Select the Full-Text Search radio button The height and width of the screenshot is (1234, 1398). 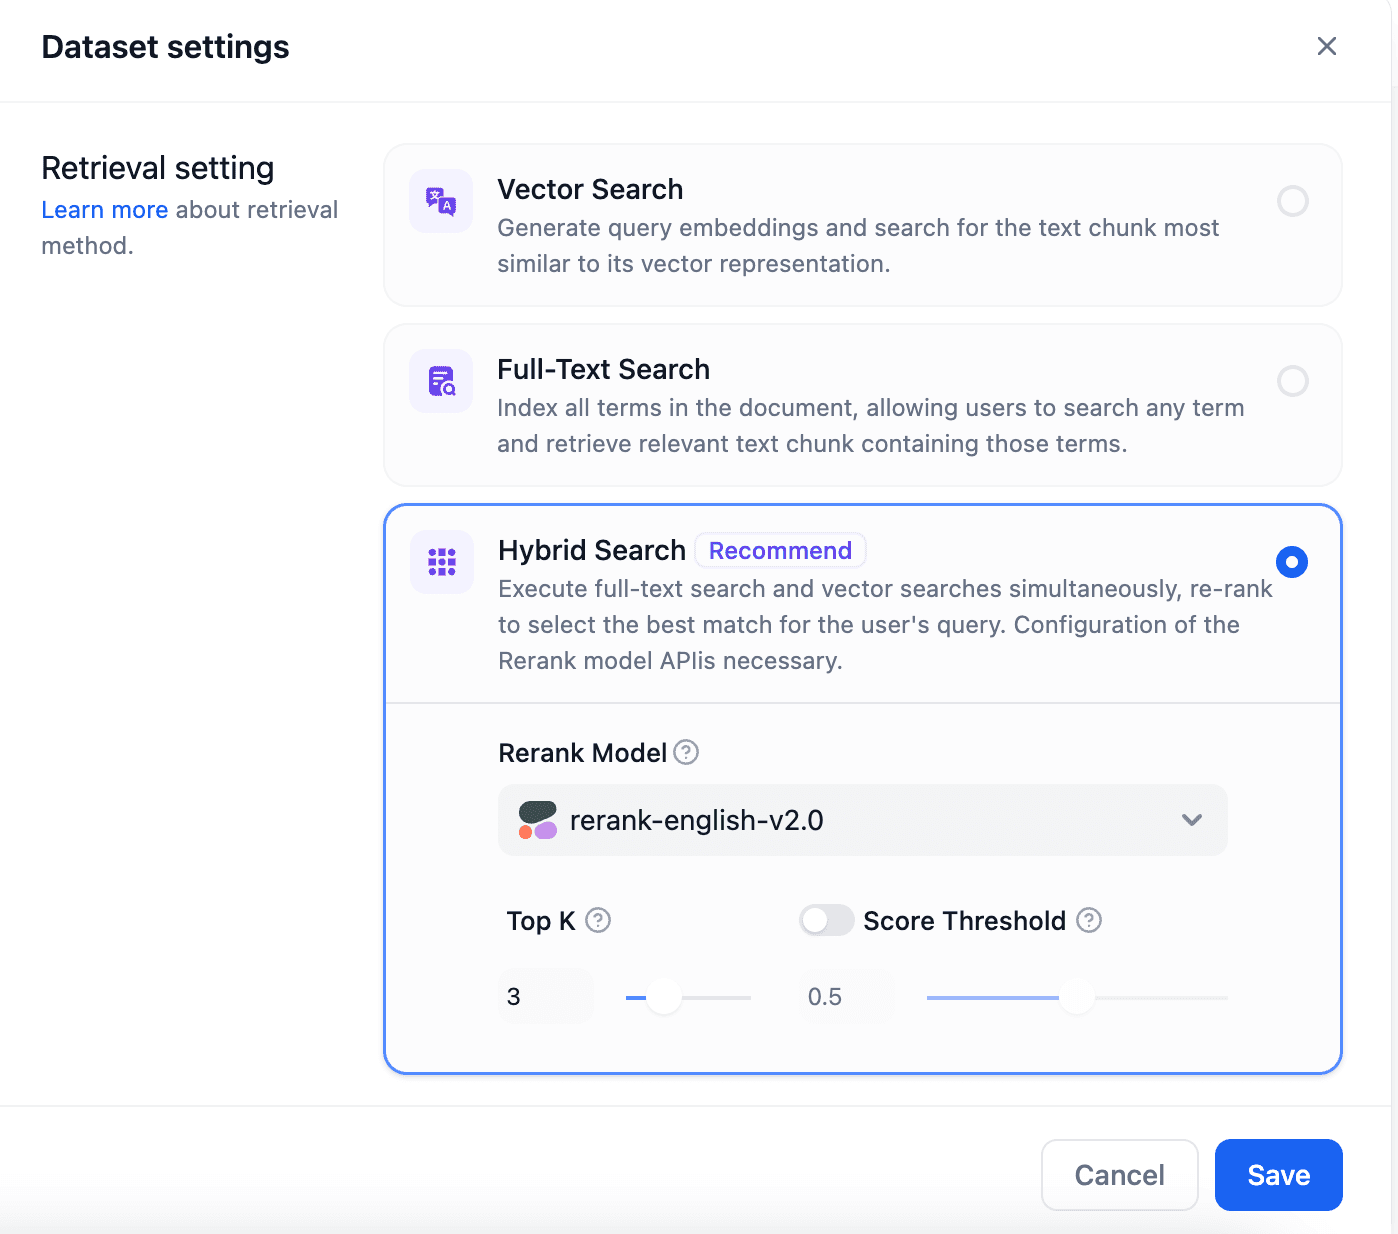point(1293,381)
